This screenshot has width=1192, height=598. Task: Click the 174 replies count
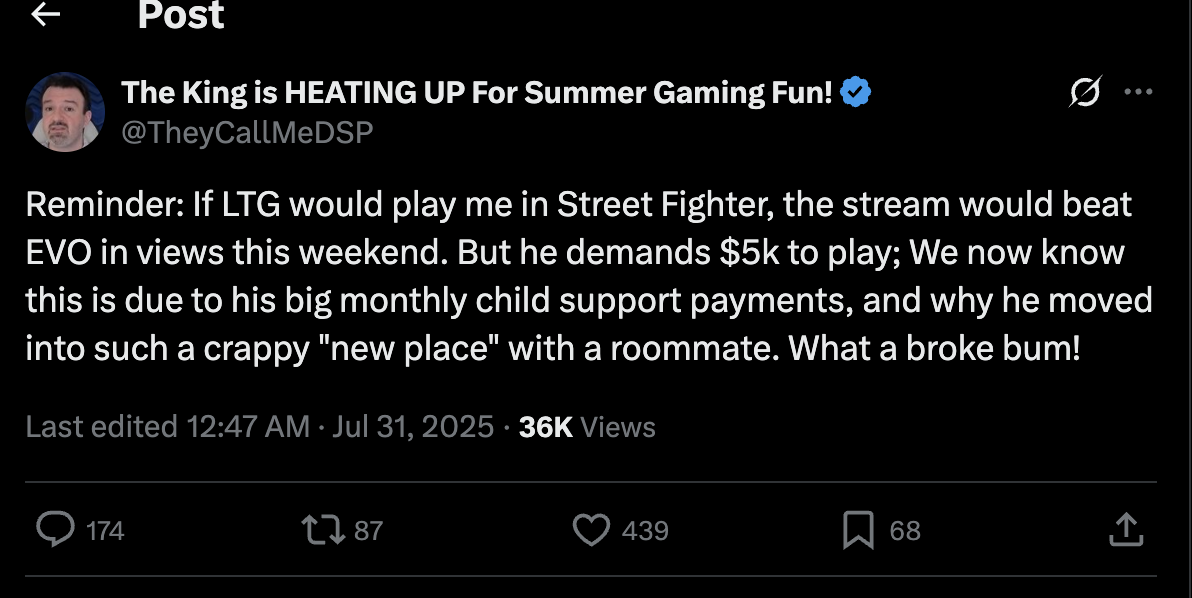click(x=105, y=530)
